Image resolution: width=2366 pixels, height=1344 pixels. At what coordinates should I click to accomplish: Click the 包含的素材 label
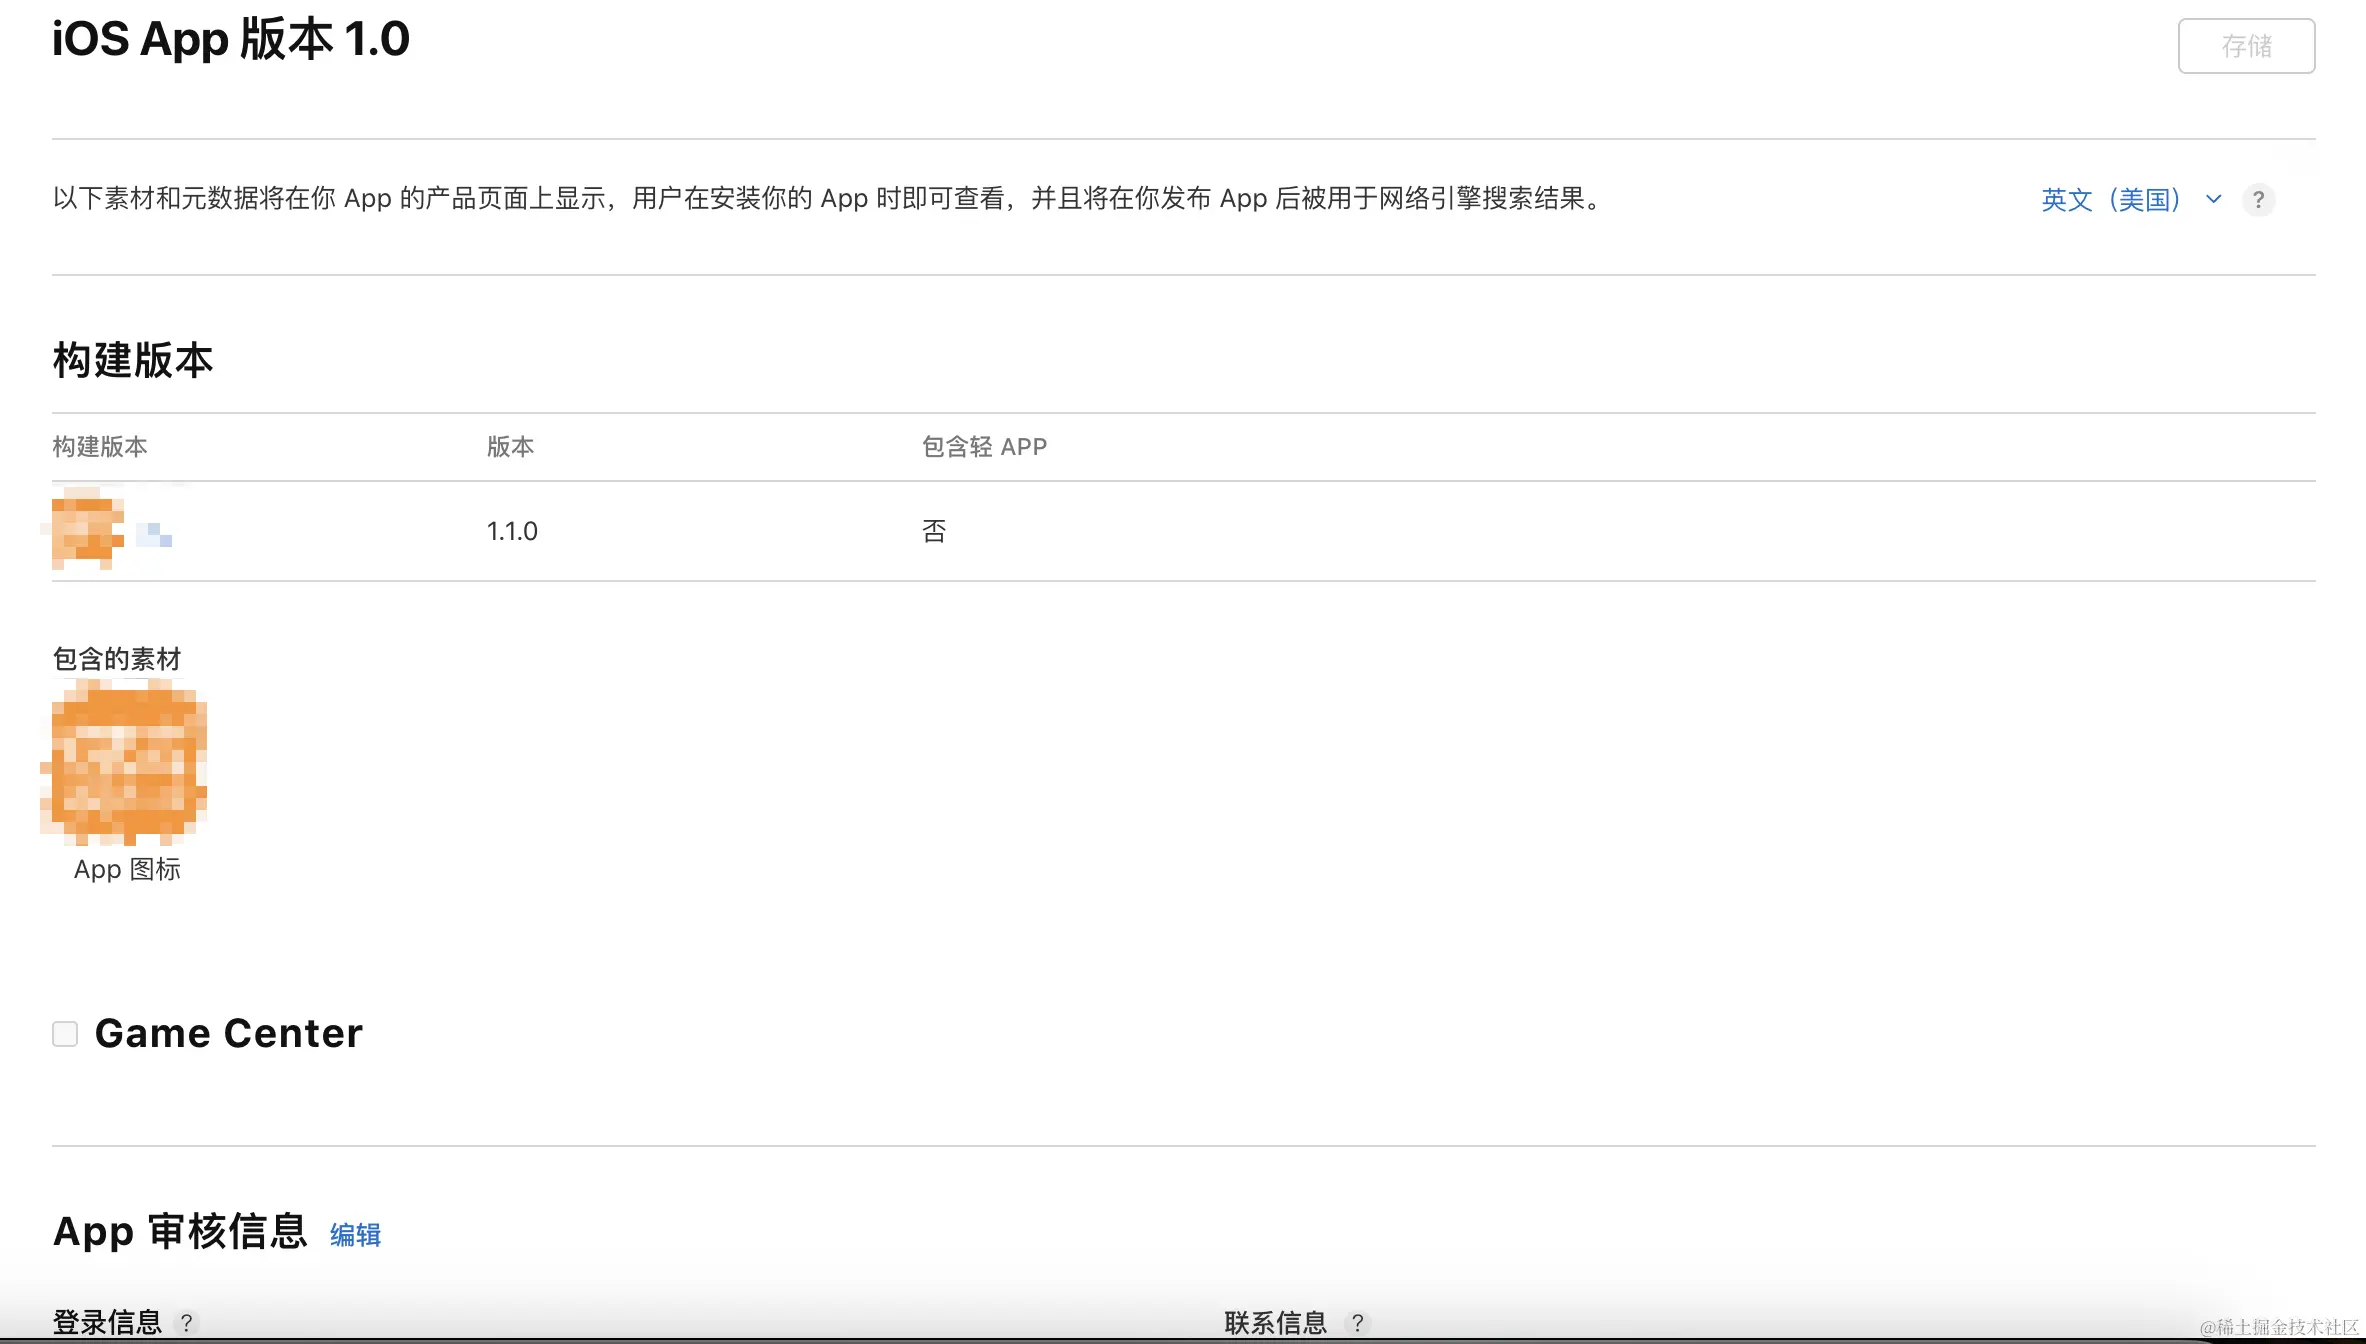tap(117, 659)
